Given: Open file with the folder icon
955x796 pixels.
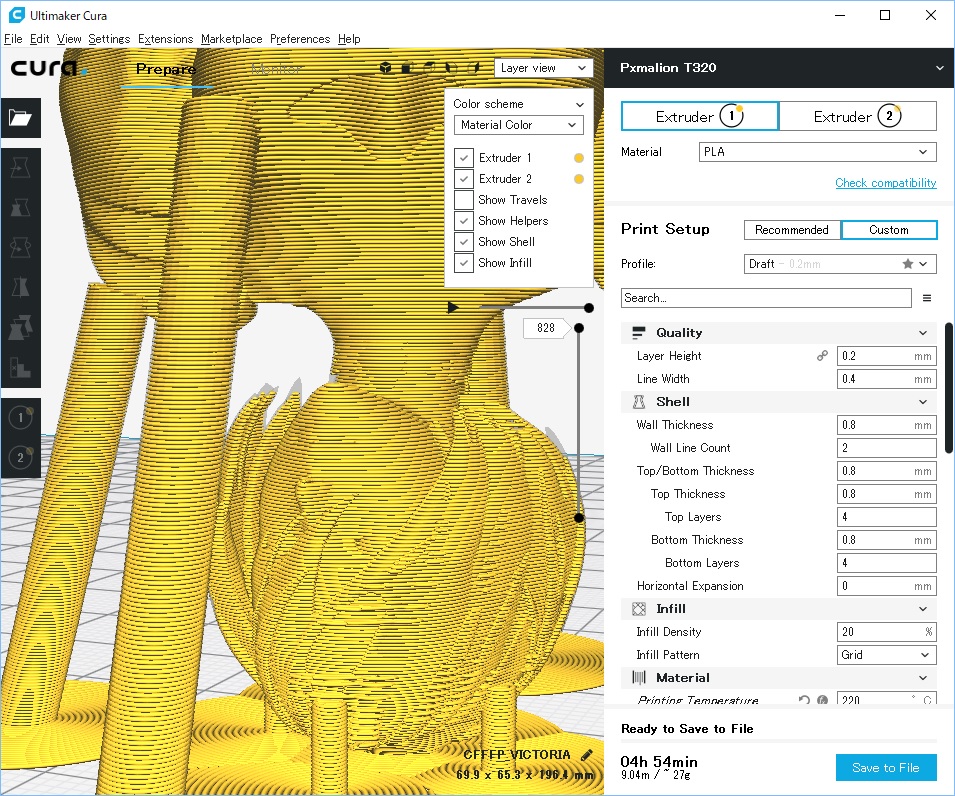Looking at the screenshot, I should click(20, 118).
